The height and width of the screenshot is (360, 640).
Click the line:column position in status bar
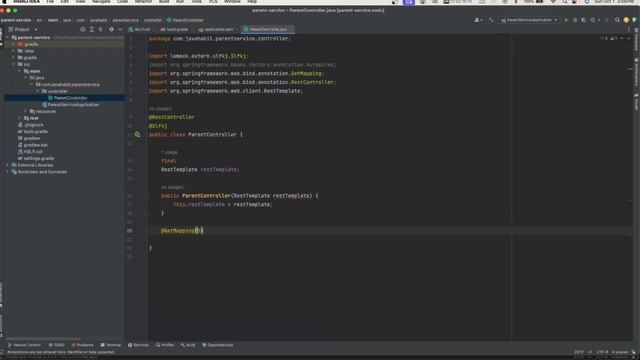[579, 352]
